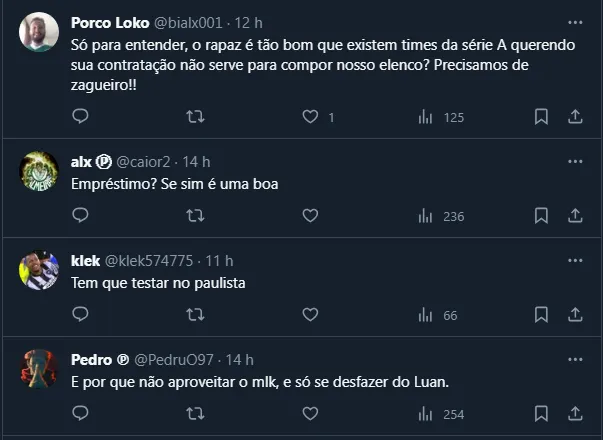Screen dimensions: 603x440
Task: Open alx's profile avatar
Action: point(39,171)
